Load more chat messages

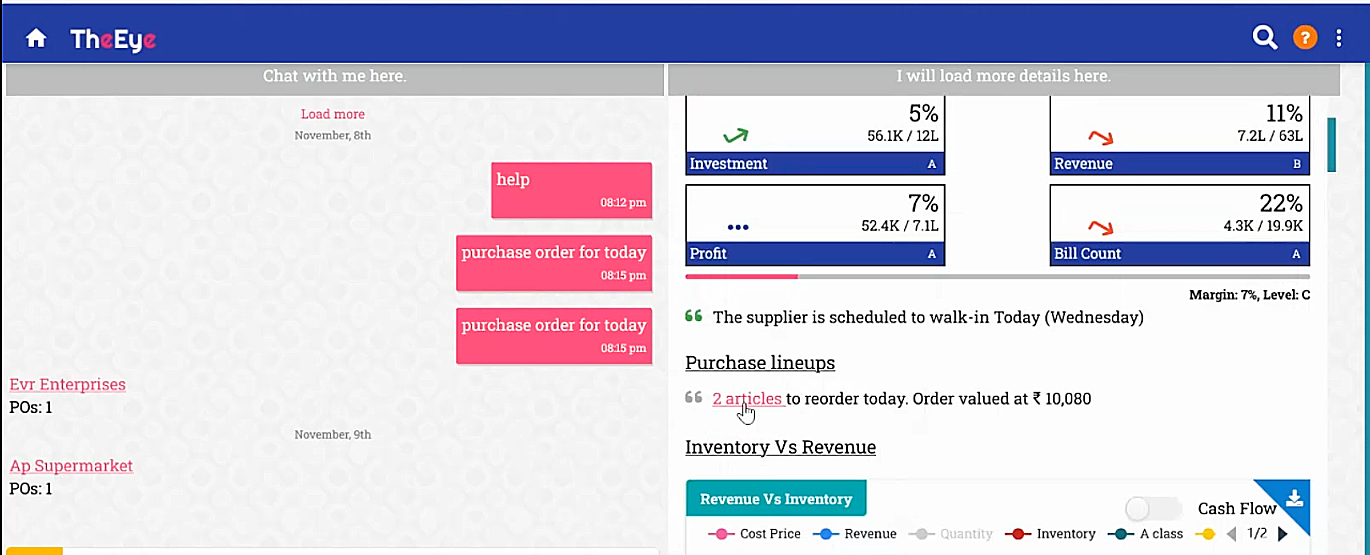333,114
